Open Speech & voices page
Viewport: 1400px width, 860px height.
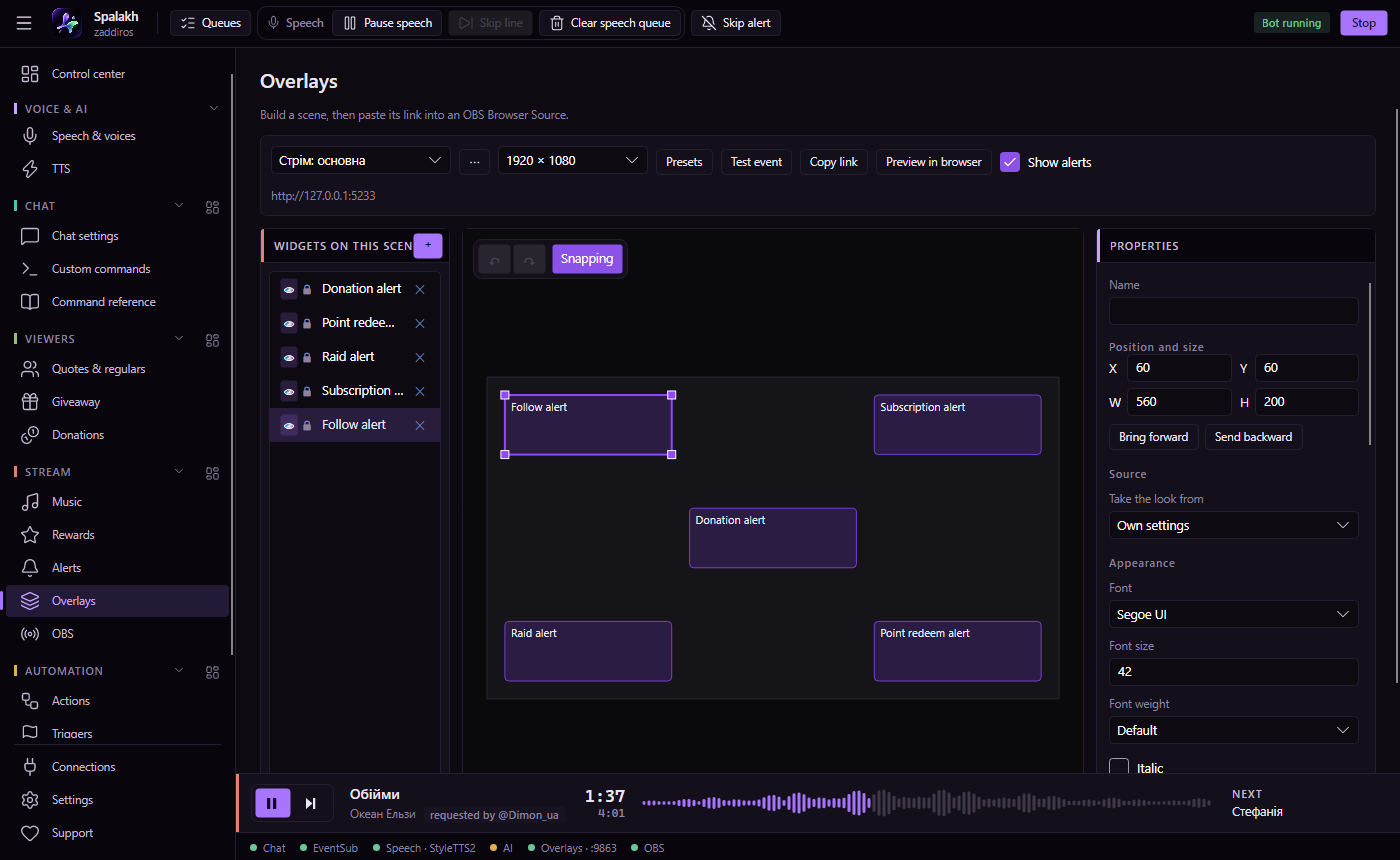coord(118,136)
